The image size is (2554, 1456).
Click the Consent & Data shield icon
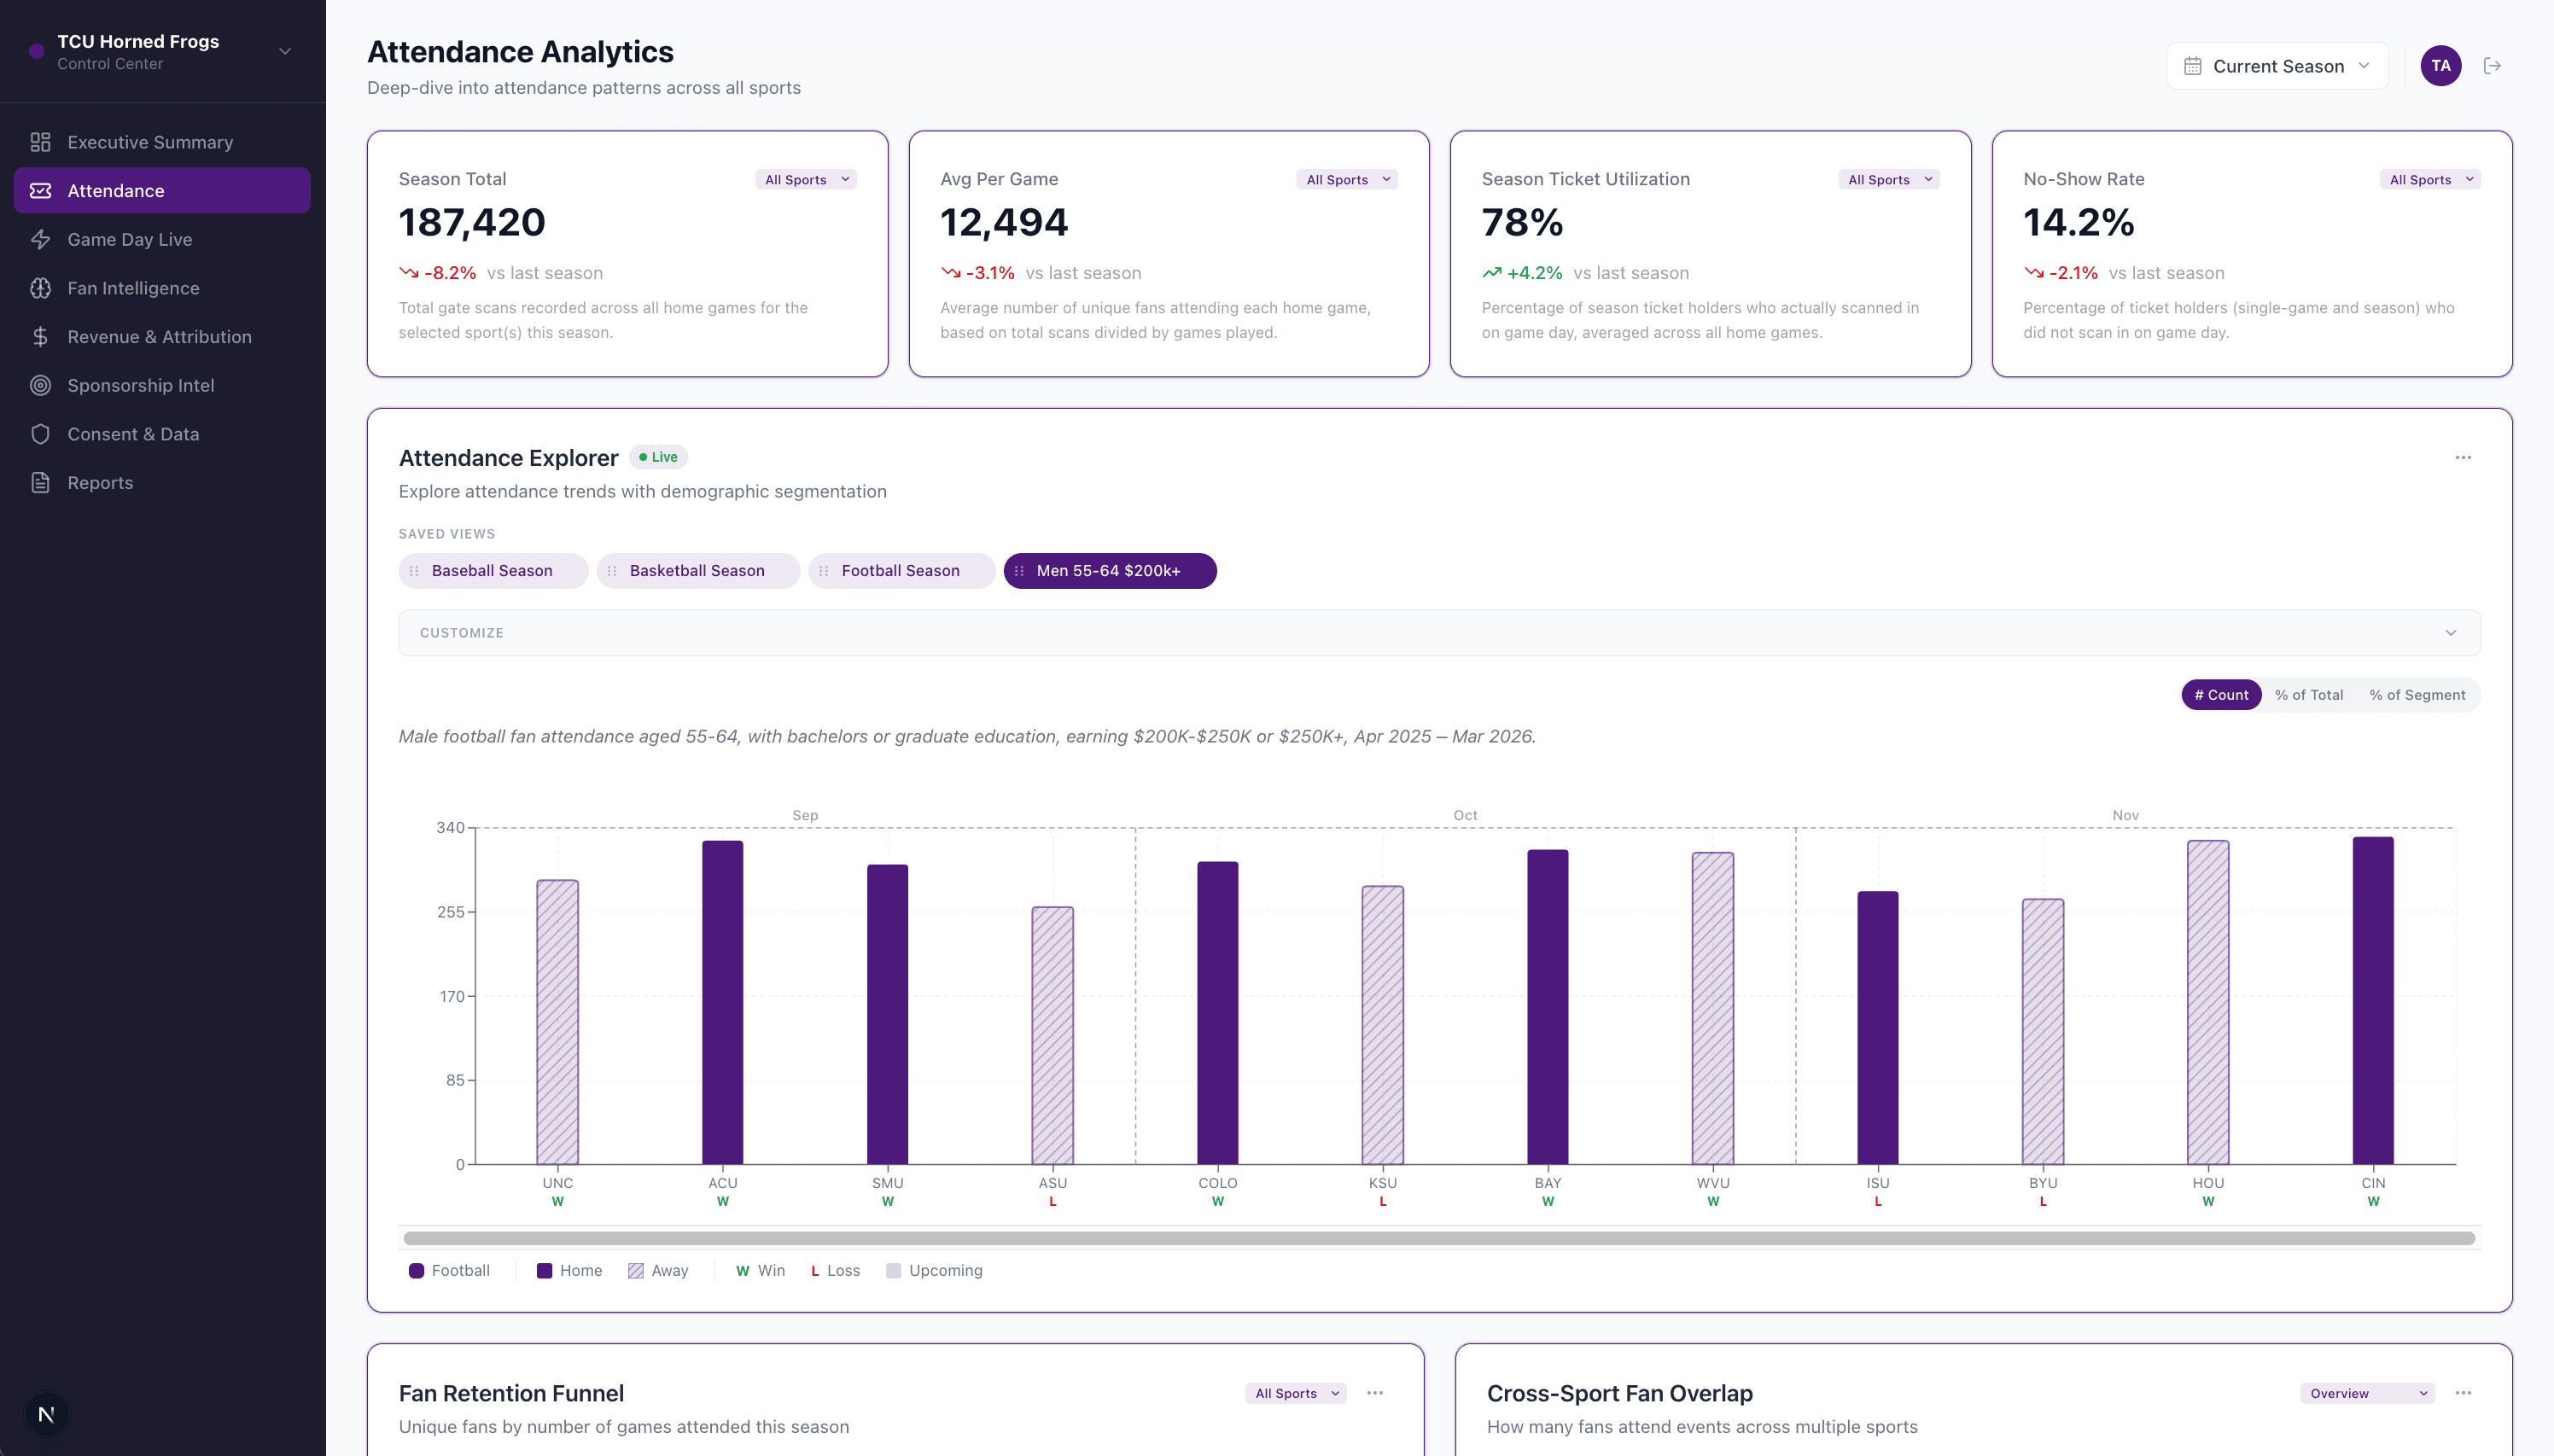40,434
